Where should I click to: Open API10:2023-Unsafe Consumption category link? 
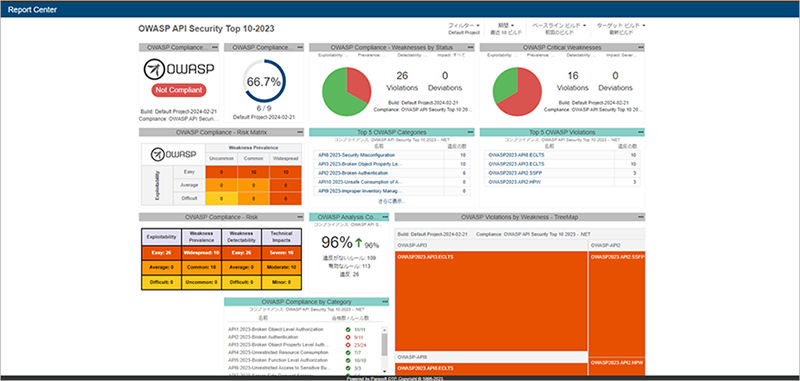(x=360, y=182)
